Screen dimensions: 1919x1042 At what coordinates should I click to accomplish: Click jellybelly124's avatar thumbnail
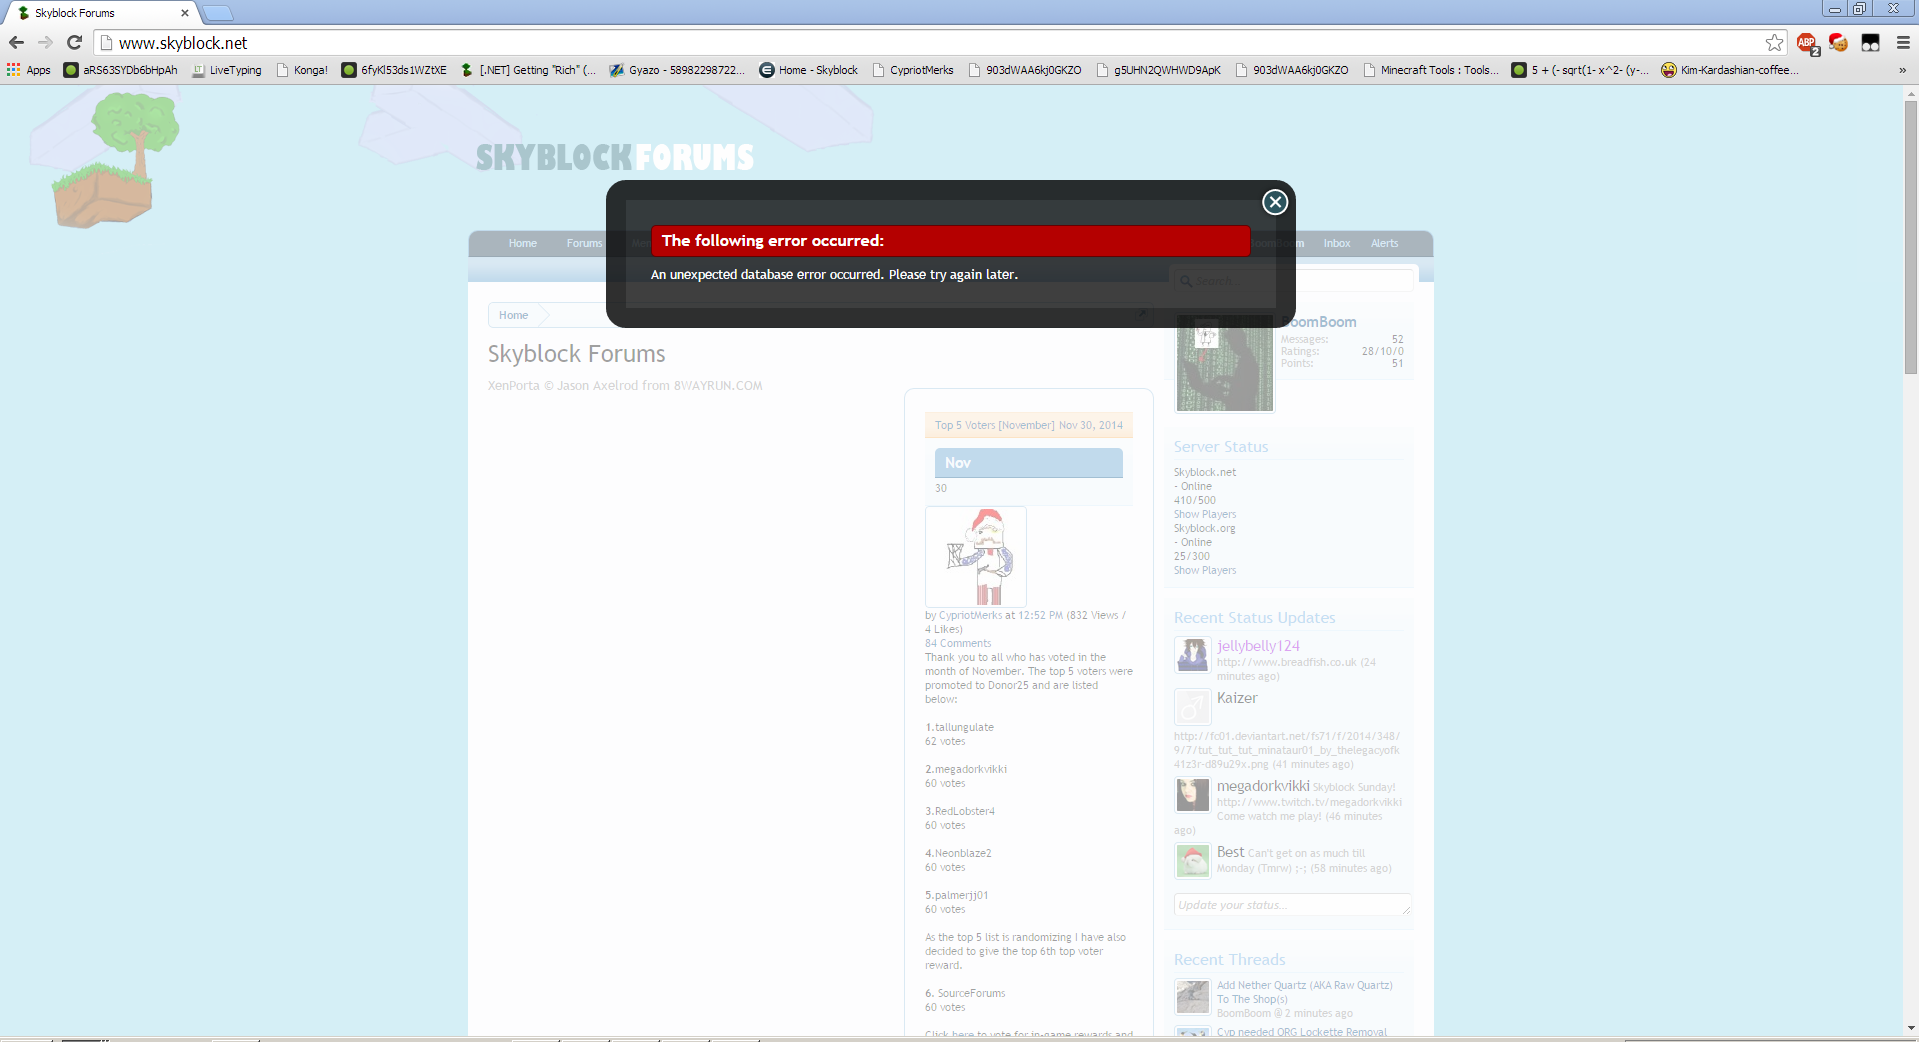[x=1192, y=655]
